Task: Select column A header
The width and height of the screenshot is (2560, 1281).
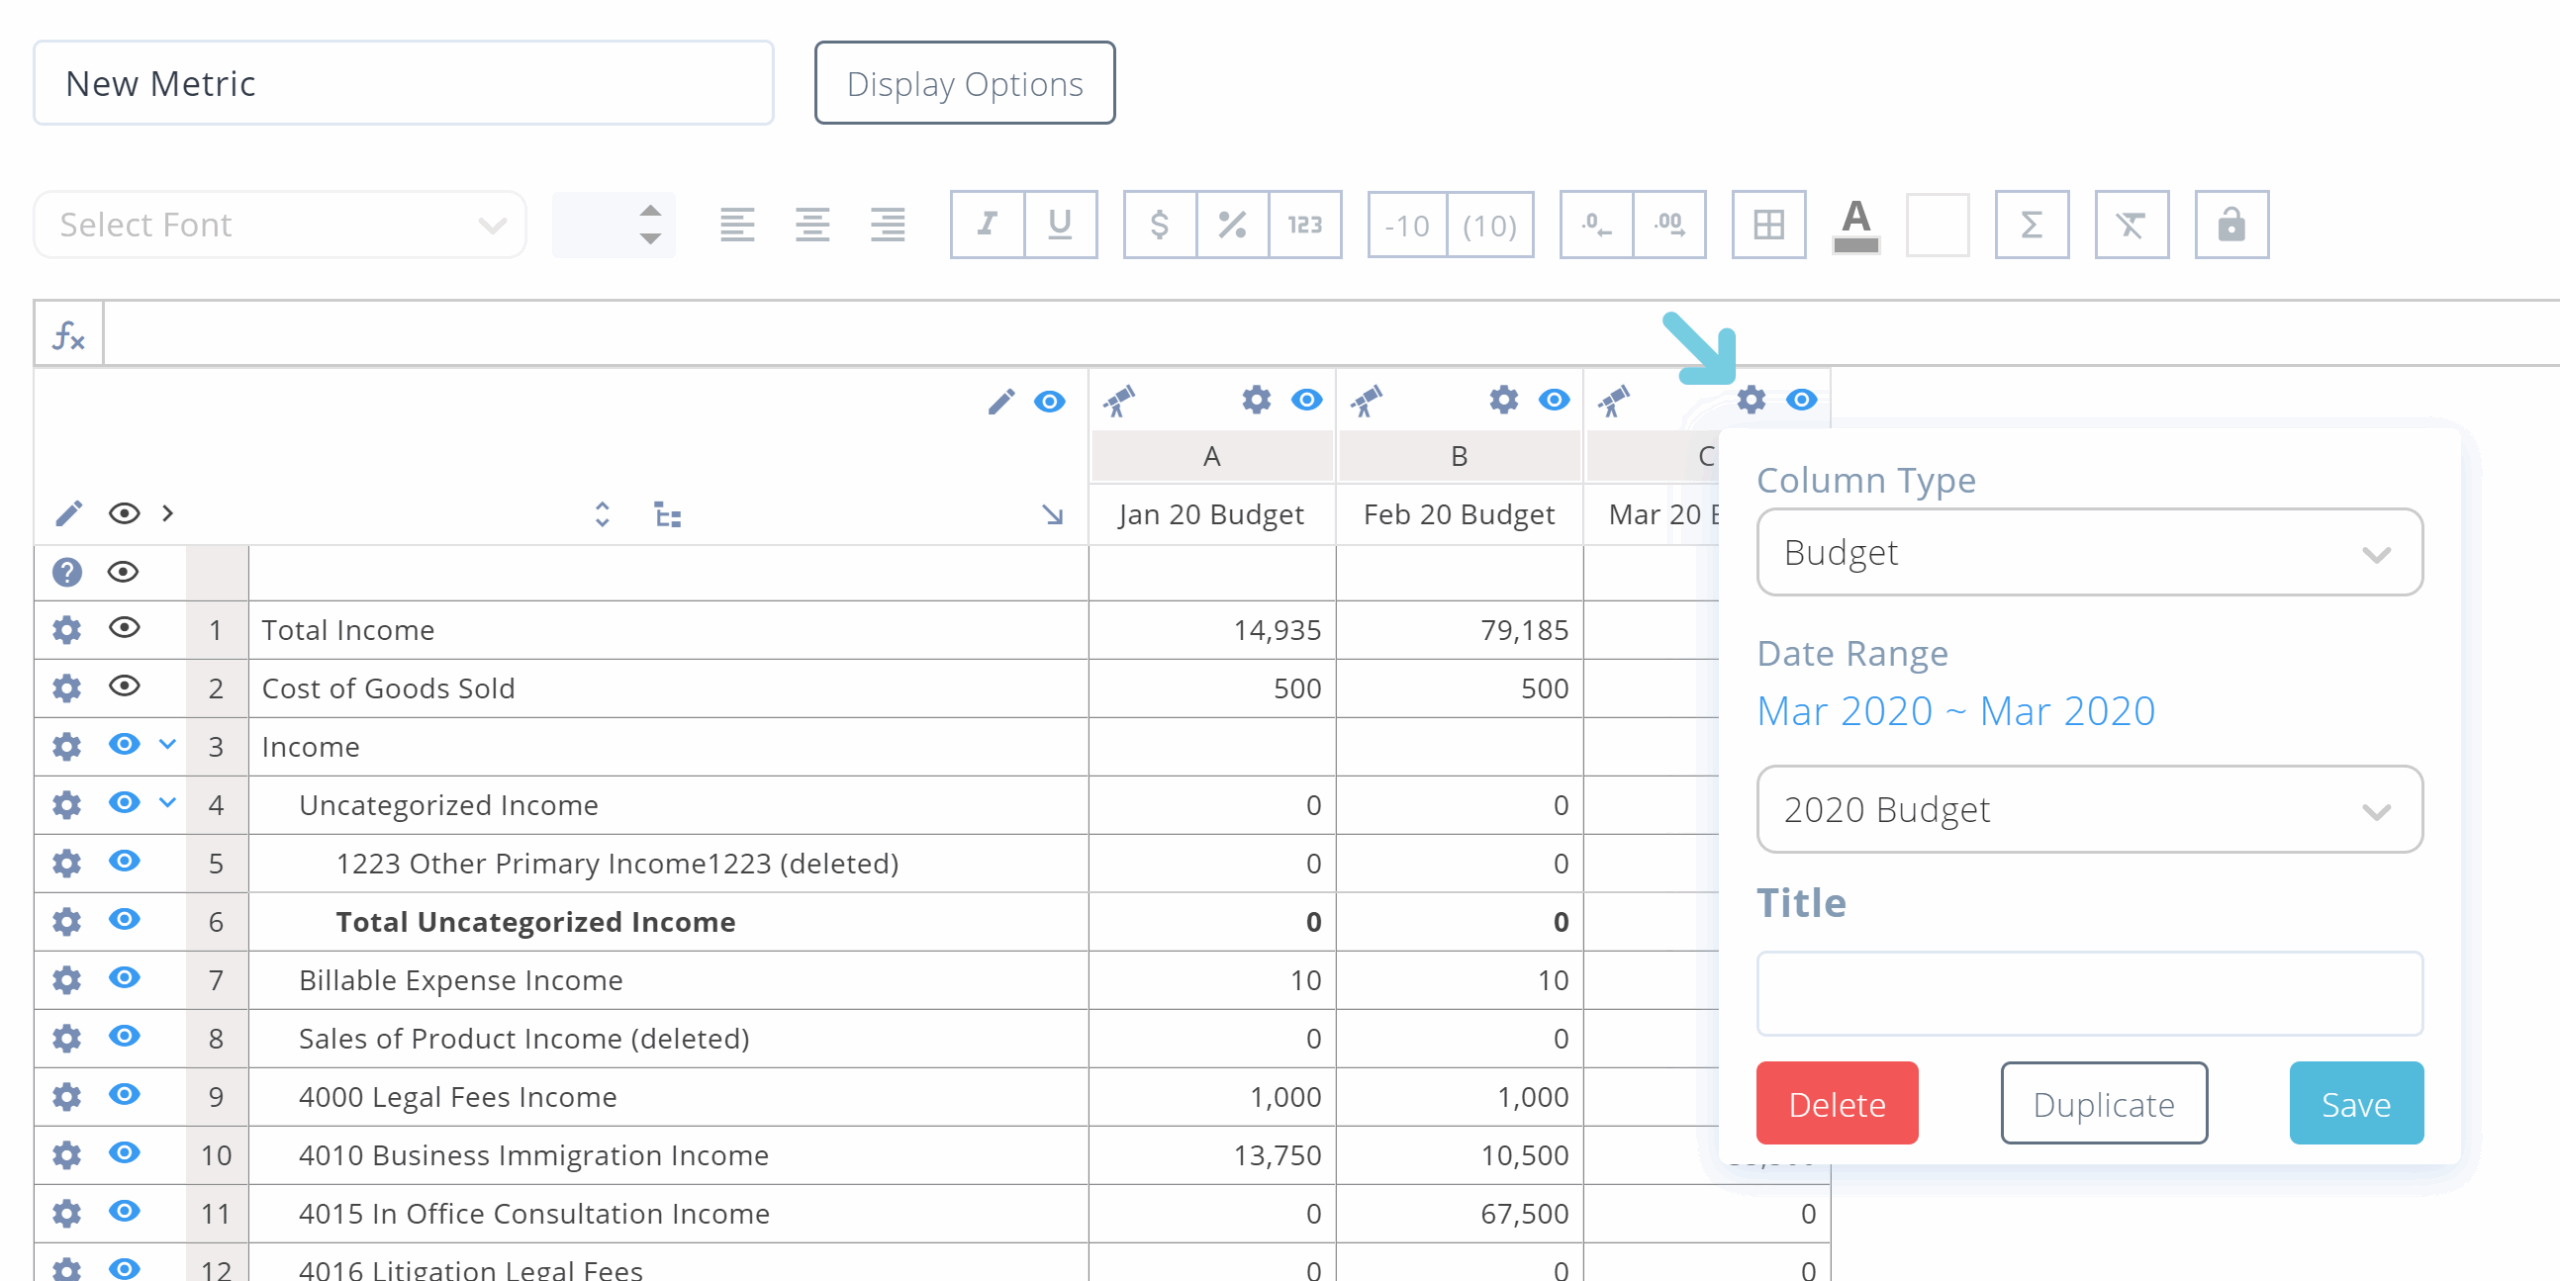Action: (x=1211, y=457)
